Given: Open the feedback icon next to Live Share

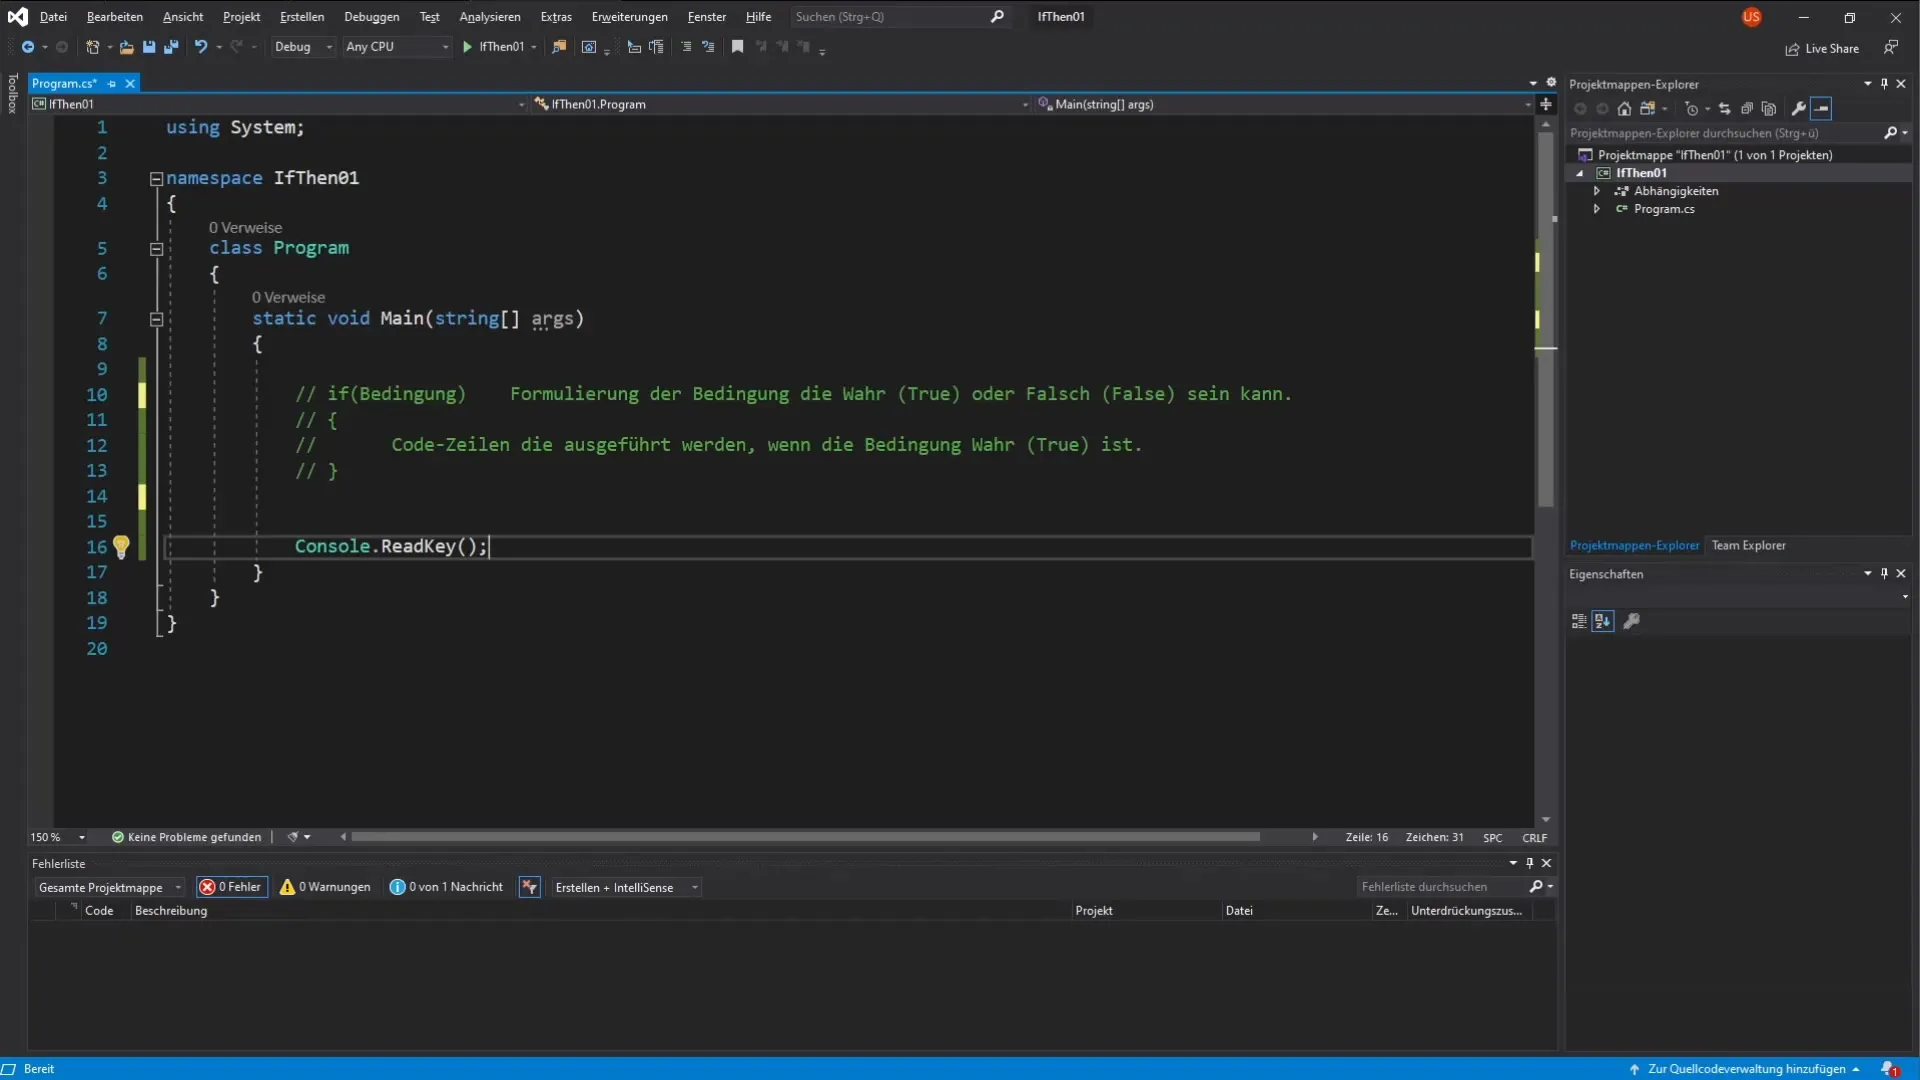Looking at the screenshot, I should (x=1890, y=48).
